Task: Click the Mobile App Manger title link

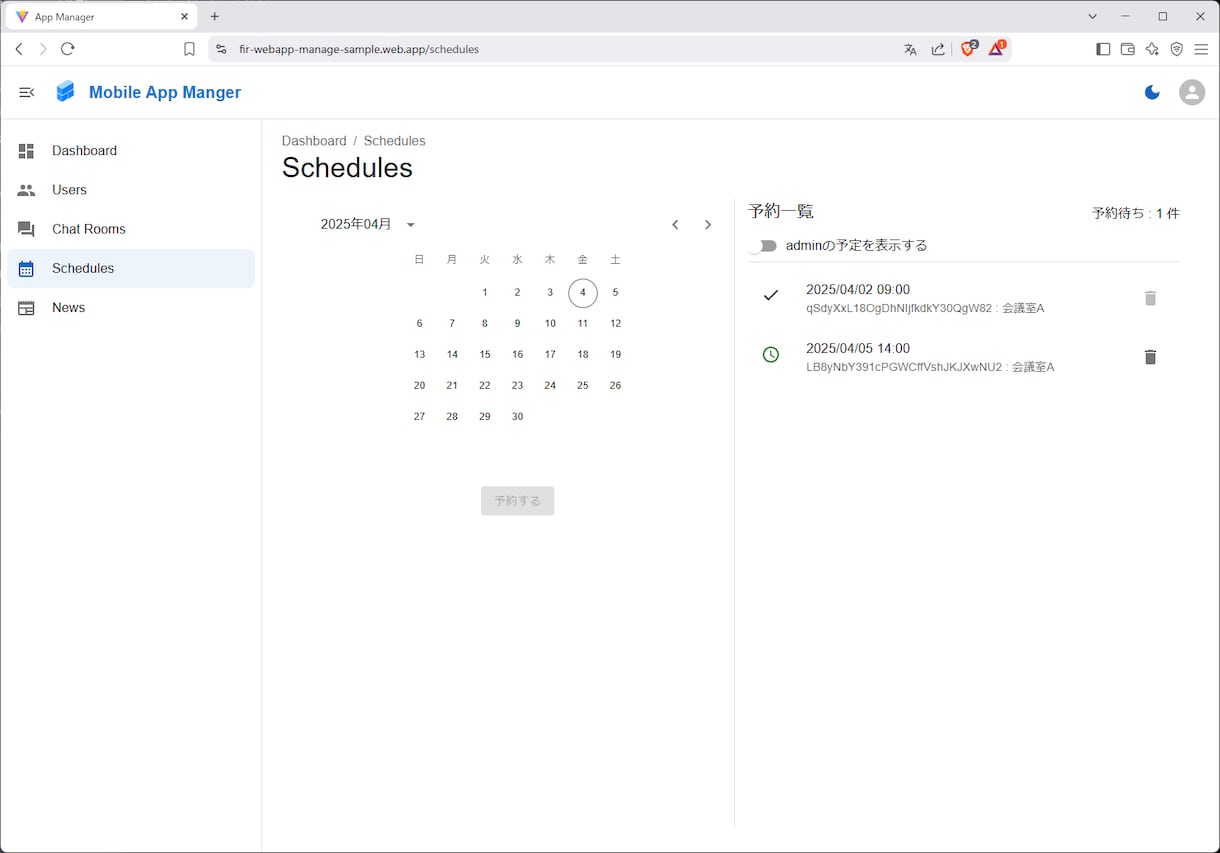Action: click(165, 92)
